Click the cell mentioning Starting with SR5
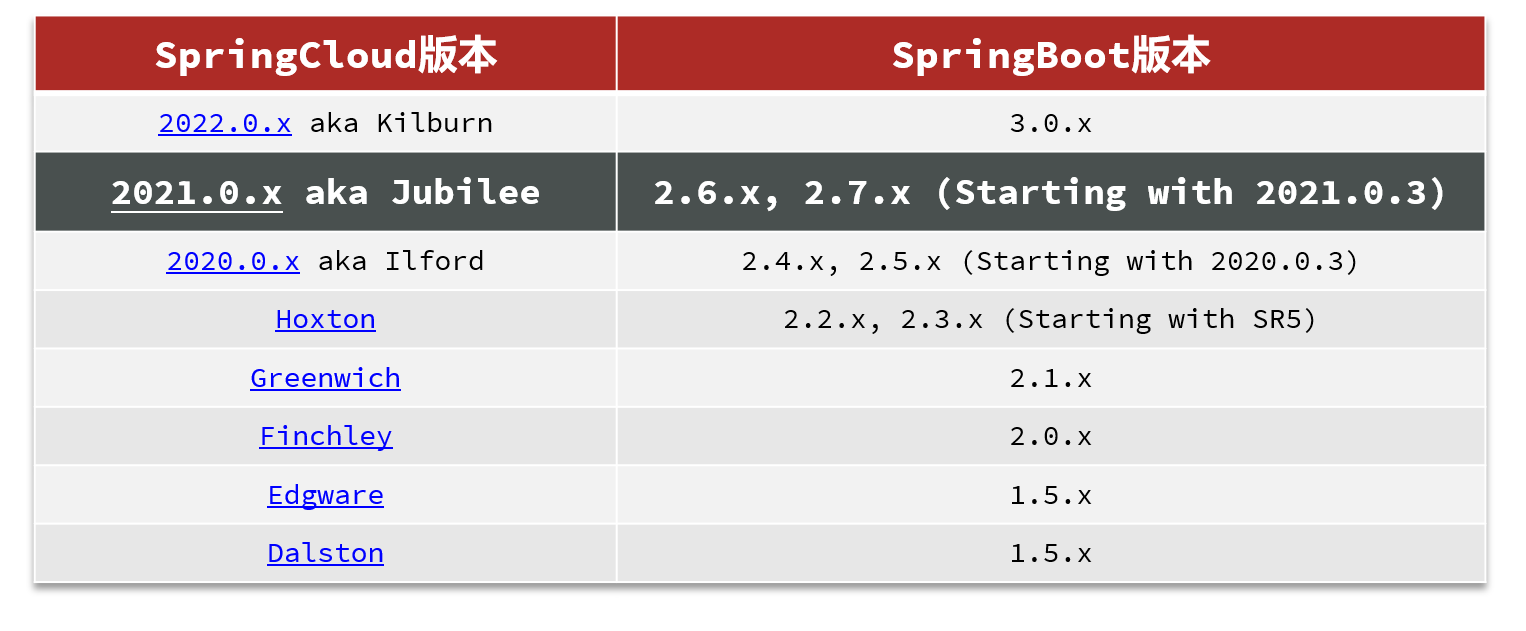This screenshot has width=1526, height=631. coord(1050,319)
